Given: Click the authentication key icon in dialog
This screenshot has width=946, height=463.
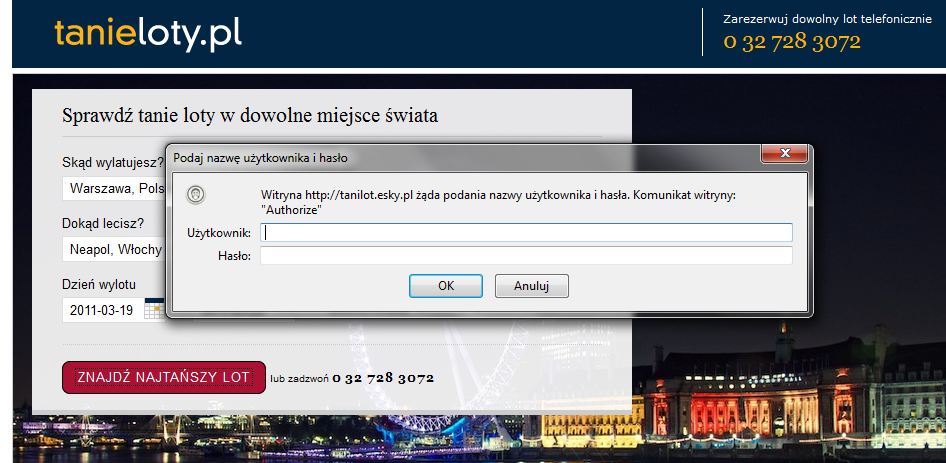Looking at the screenshot, I should click(197, 194).
